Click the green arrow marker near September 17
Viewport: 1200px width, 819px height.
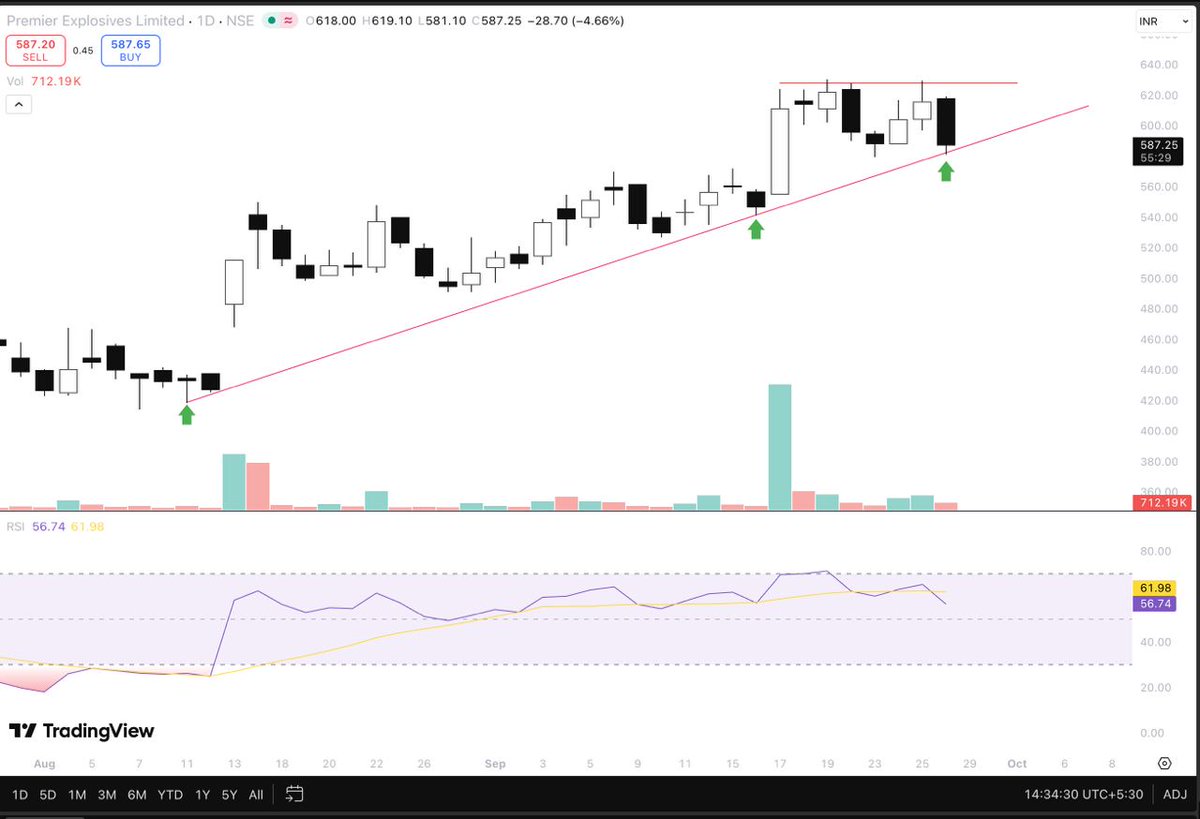(x=756, y=230)
